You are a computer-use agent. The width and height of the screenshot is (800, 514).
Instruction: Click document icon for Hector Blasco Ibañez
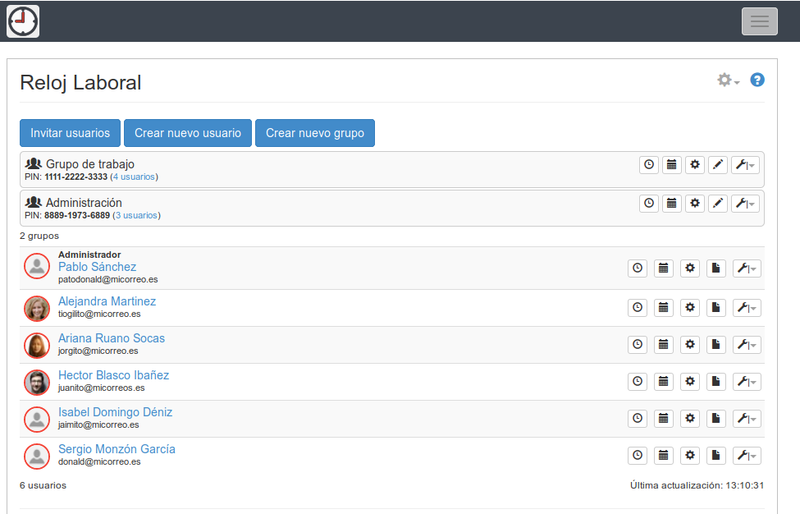coord(716,381)
